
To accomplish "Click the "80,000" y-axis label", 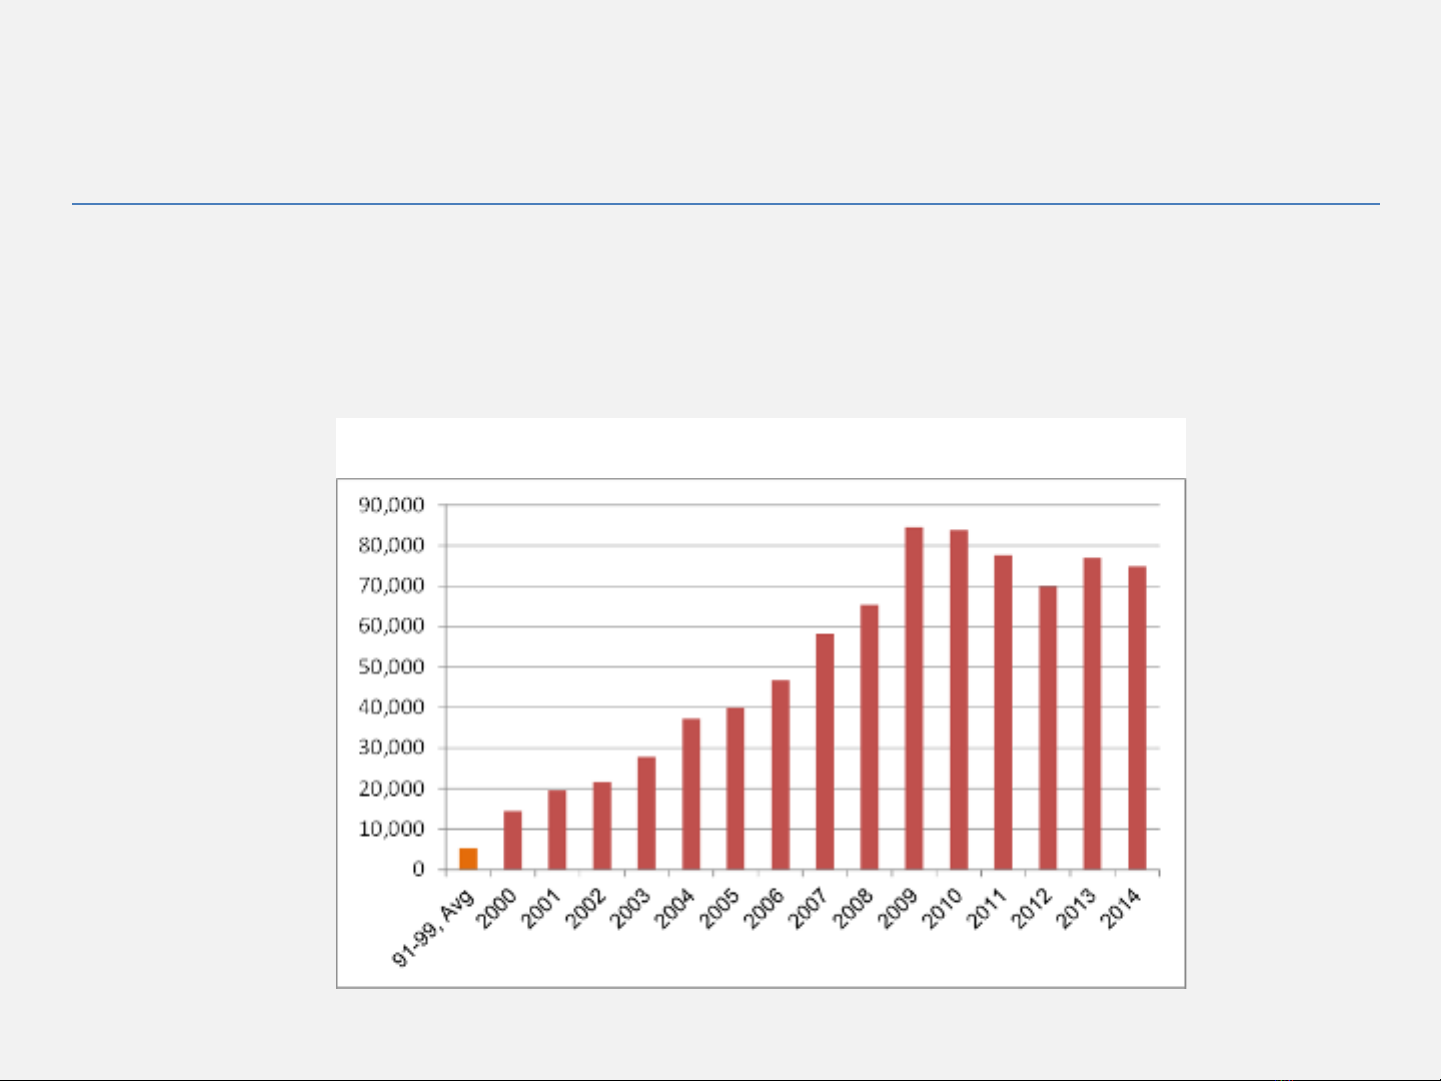I will [392, 545].
